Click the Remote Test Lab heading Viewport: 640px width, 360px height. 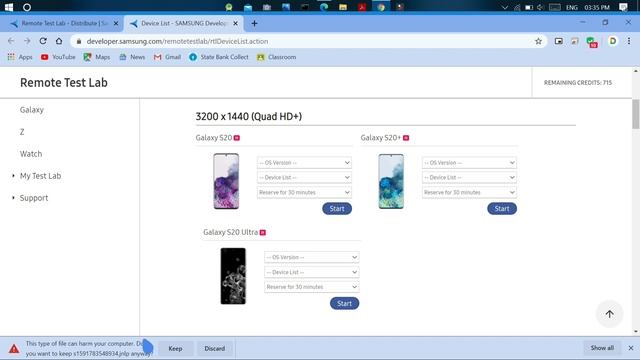click(x=64, y=82)
